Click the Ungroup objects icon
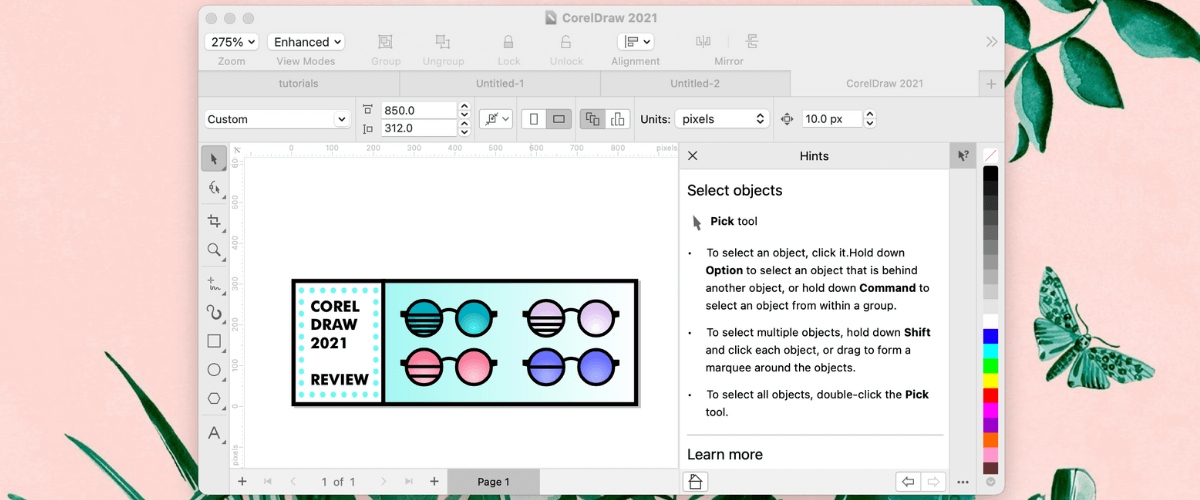1200x500 pixels. point(443,42)
